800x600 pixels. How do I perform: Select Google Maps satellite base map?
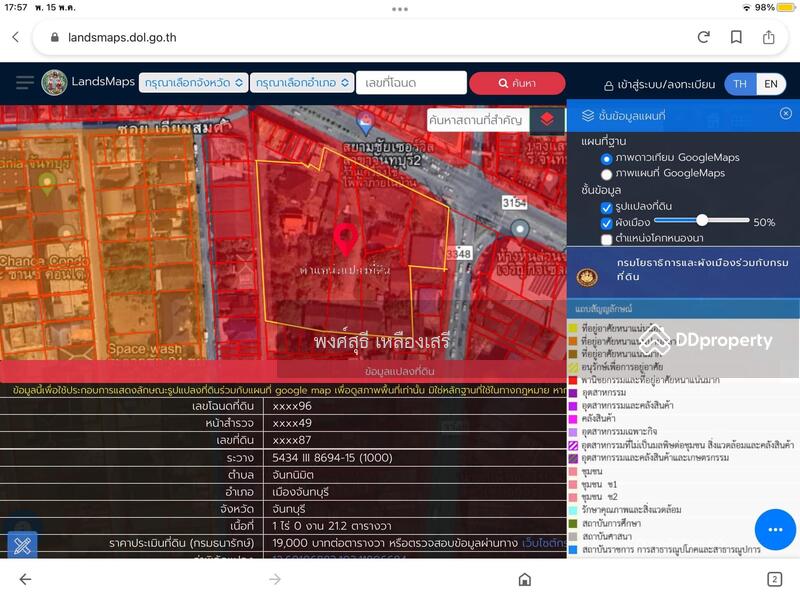tap(606, 158)
